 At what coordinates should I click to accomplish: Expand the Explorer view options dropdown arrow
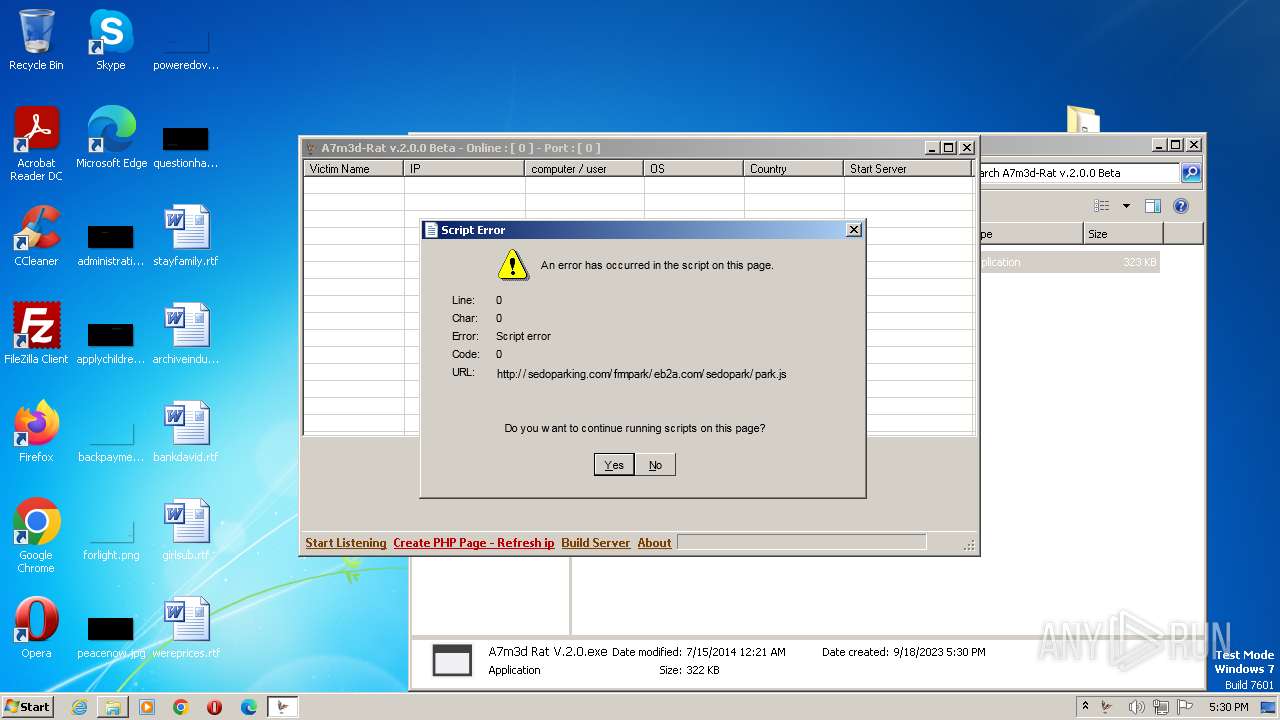coord(1126,206)
